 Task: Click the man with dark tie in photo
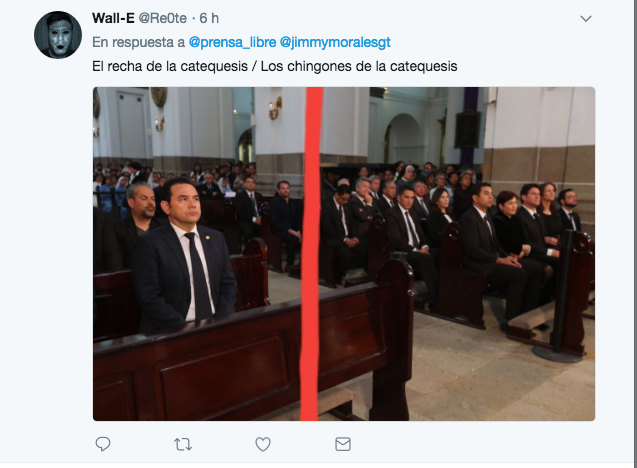point(184,256)
